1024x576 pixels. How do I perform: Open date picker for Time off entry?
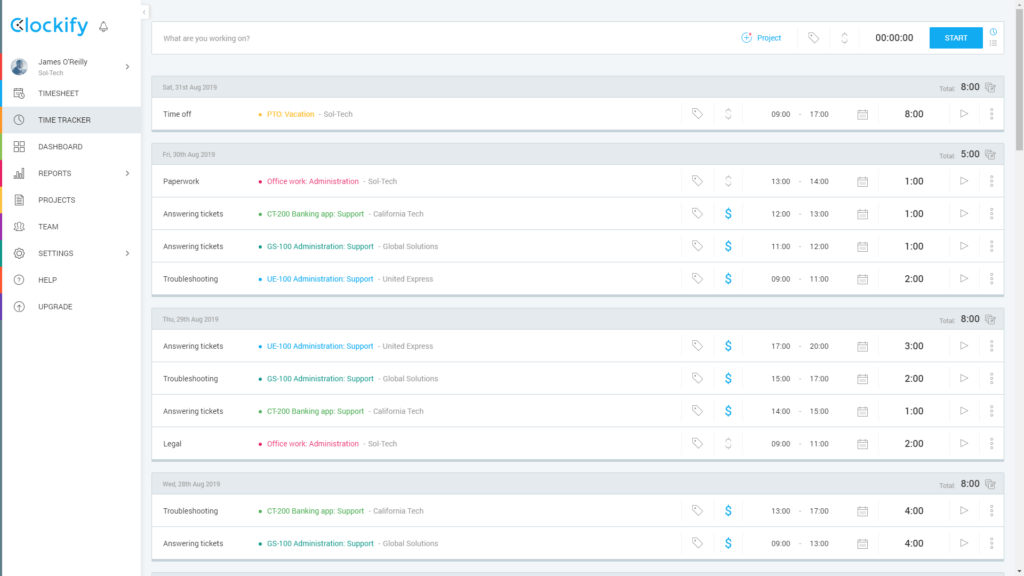863,114
